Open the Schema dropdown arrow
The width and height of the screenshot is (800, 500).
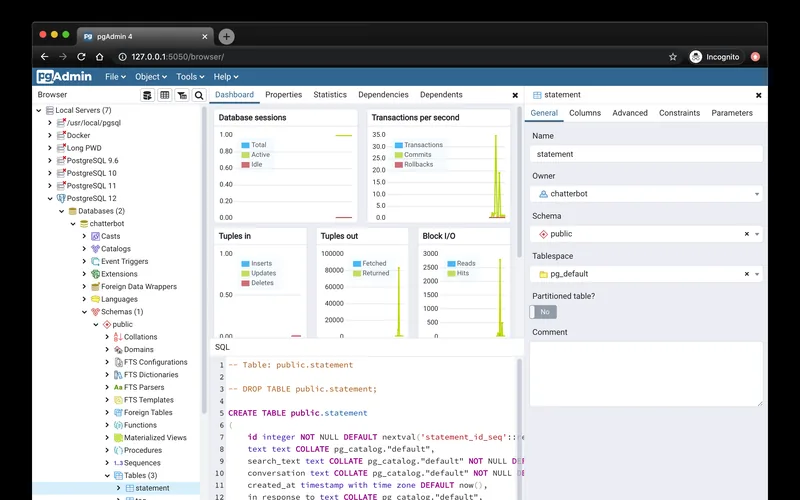point(757,234)
